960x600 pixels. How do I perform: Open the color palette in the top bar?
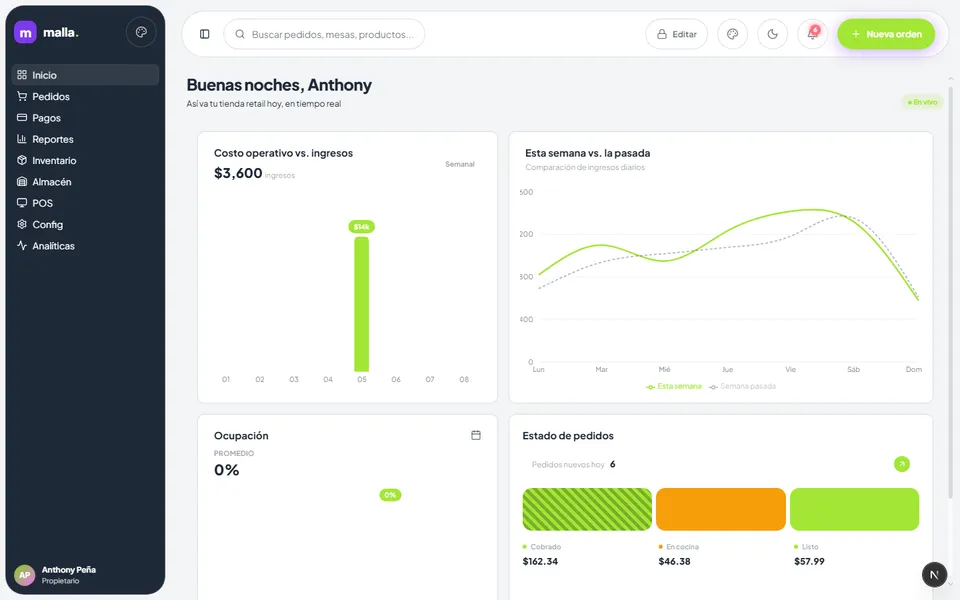[x=732, y=34]
